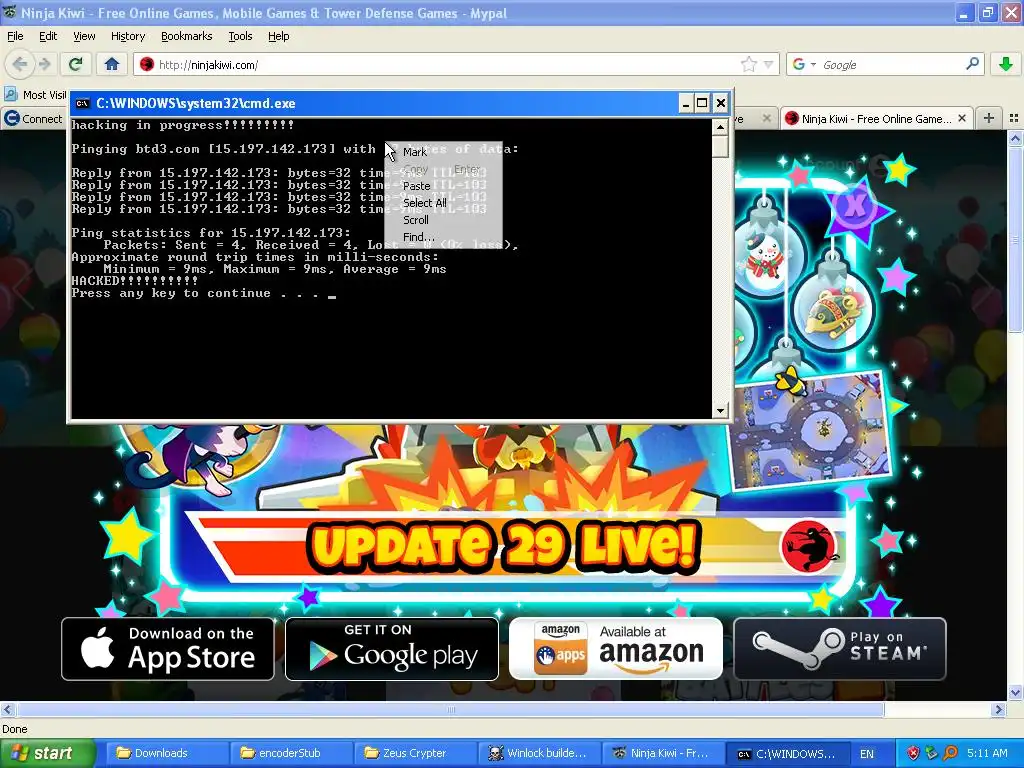Click the page horizontal scrollbar left arrow

point(7,709)
